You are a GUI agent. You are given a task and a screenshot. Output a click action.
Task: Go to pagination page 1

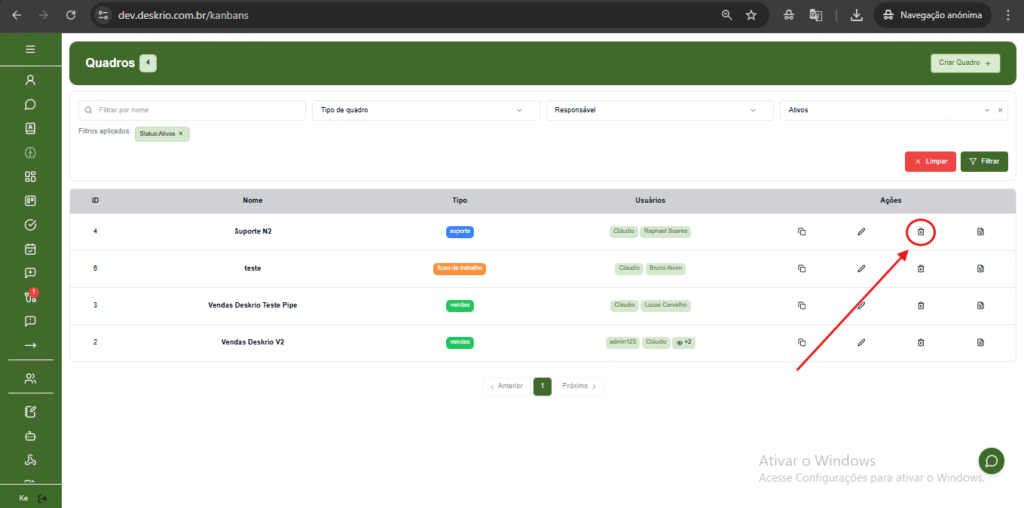click(x=542, y=386)
